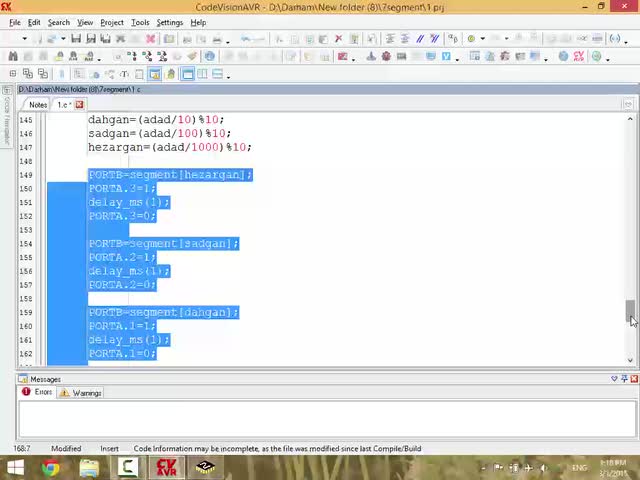
Task: Open the Print dropdown arrow
Action: click(228, 40)
